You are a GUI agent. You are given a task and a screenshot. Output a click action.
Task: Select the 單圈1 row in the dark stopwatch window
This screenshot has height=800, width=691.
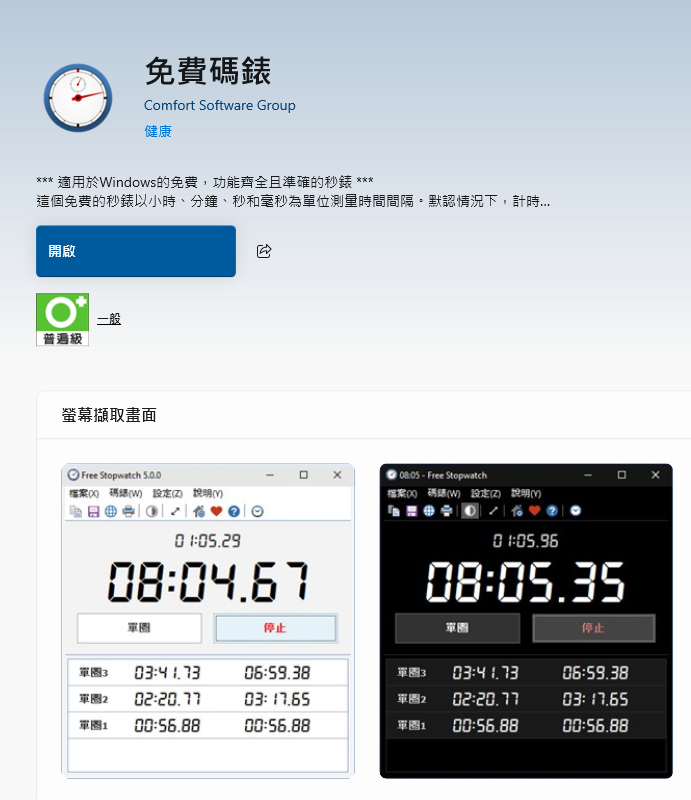526,726
